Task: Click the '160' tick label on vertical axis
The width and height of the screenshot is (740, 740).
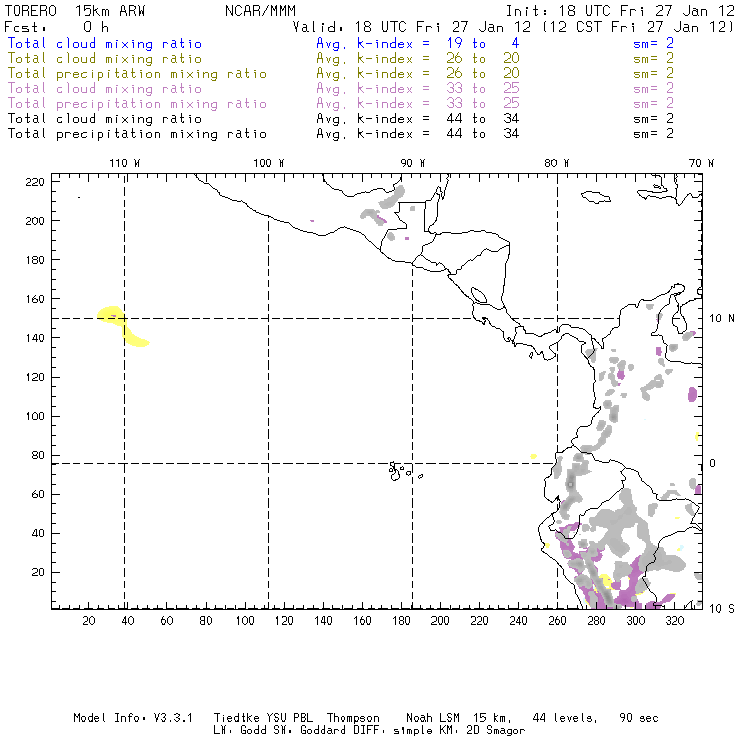Action: (35, 299)
